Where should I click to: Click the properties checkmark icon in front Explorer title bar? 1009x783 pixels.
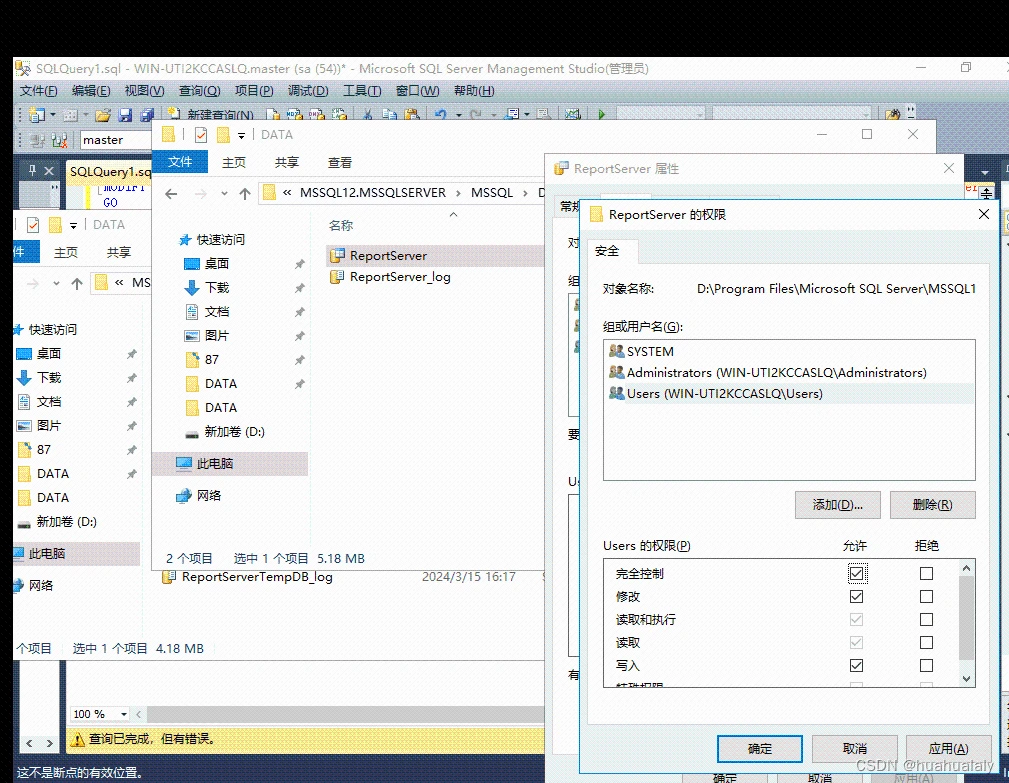[201, 134]
